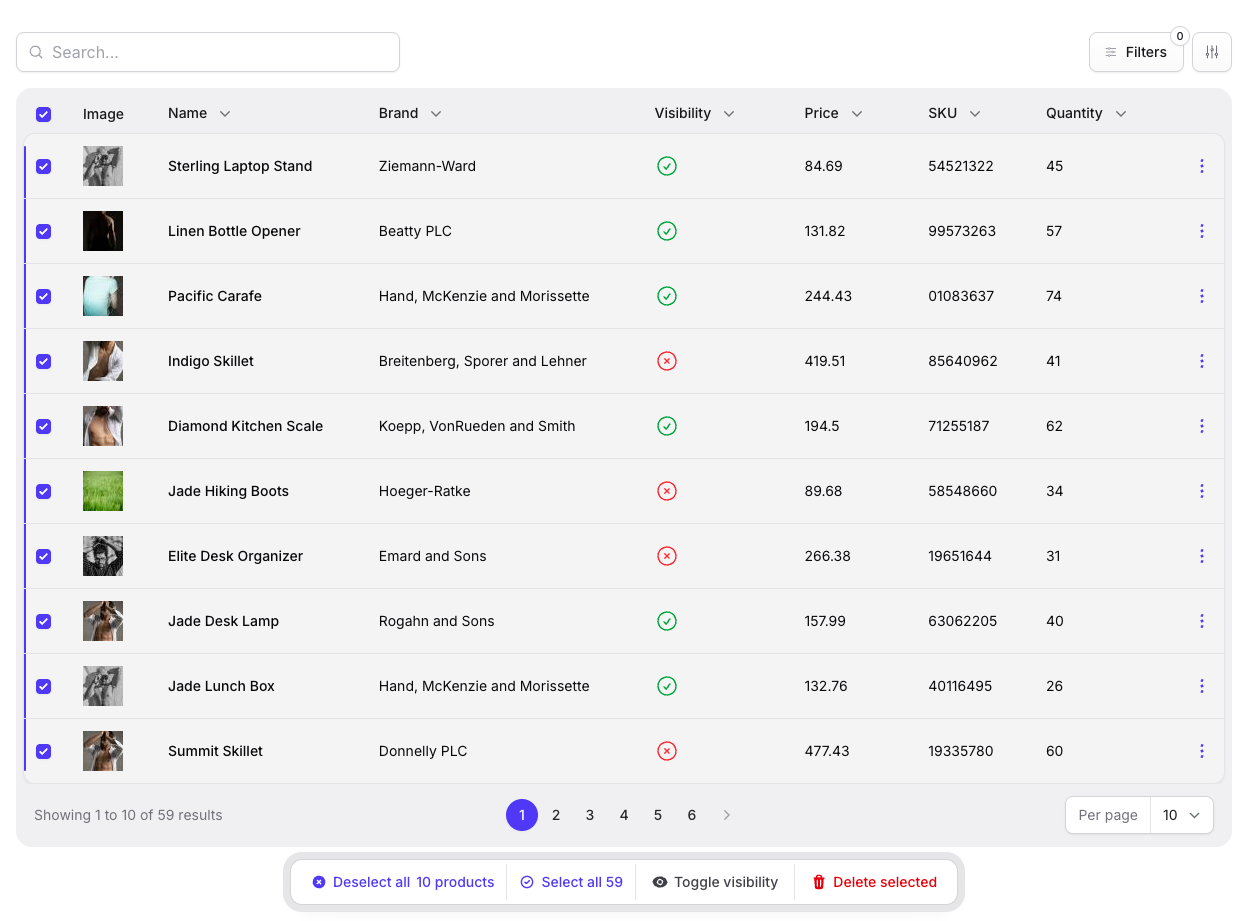
Task: Open row actions menu for Indigo Skillet
Action: pyautogui.click(x=1201, y=361)
